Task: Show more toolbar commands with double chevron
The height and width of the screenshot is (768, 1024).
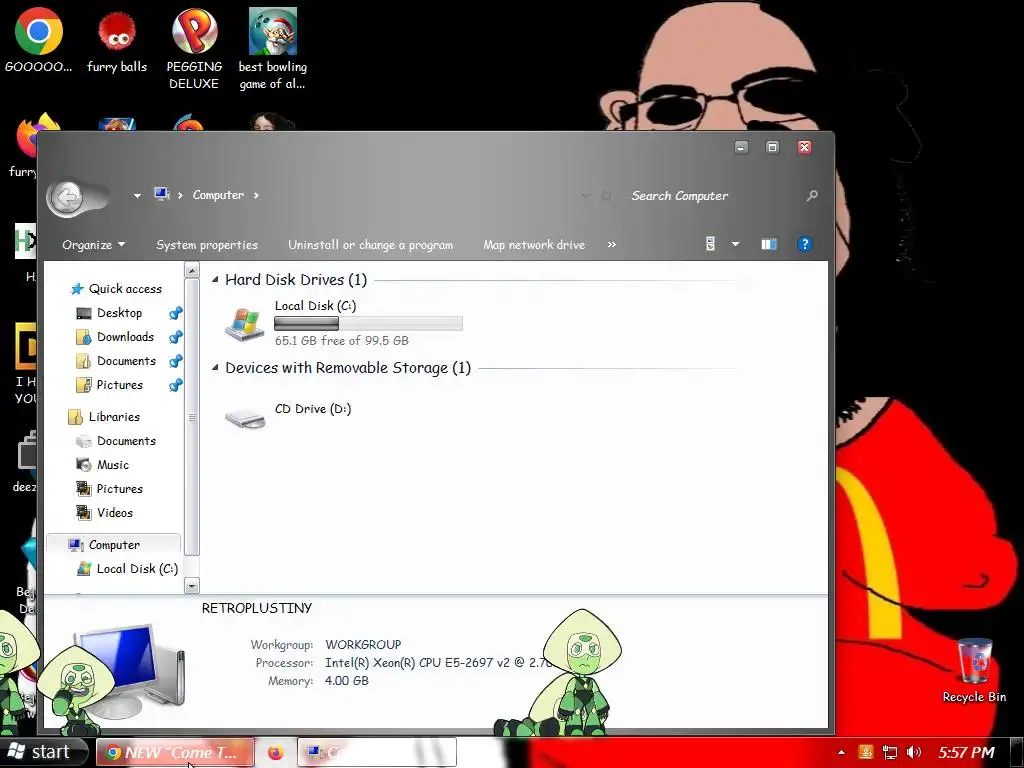Action: pyautogui.click(x=611, y=244)
